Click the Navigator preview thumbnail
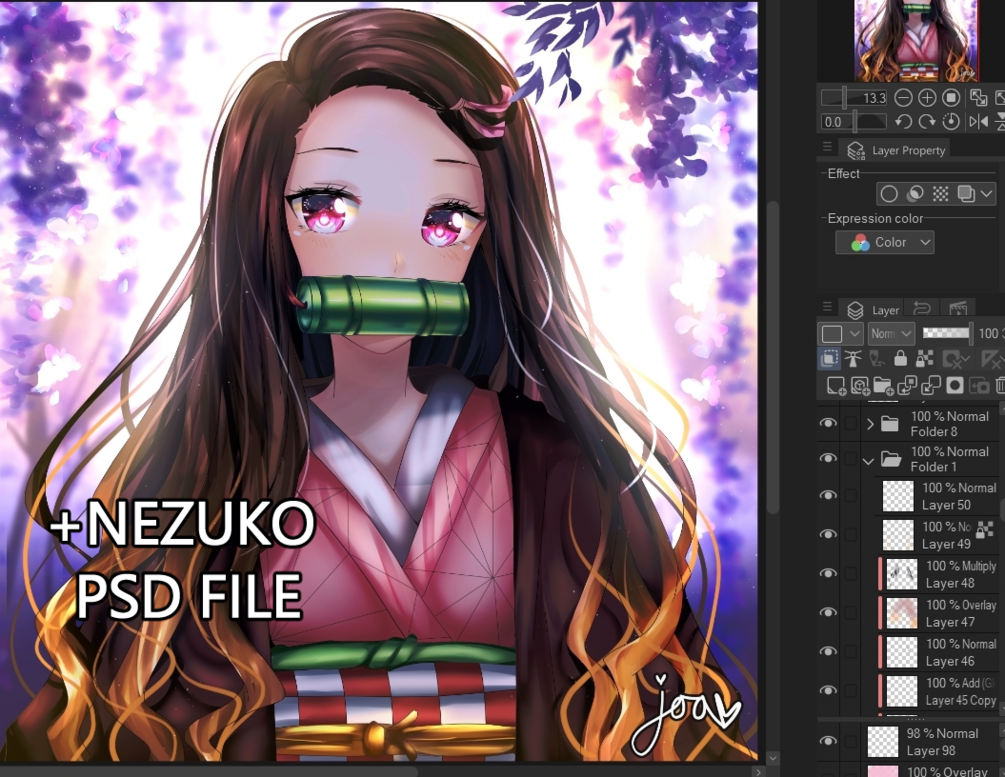Viewport: 1005px width, 777px height. point(917,40)
